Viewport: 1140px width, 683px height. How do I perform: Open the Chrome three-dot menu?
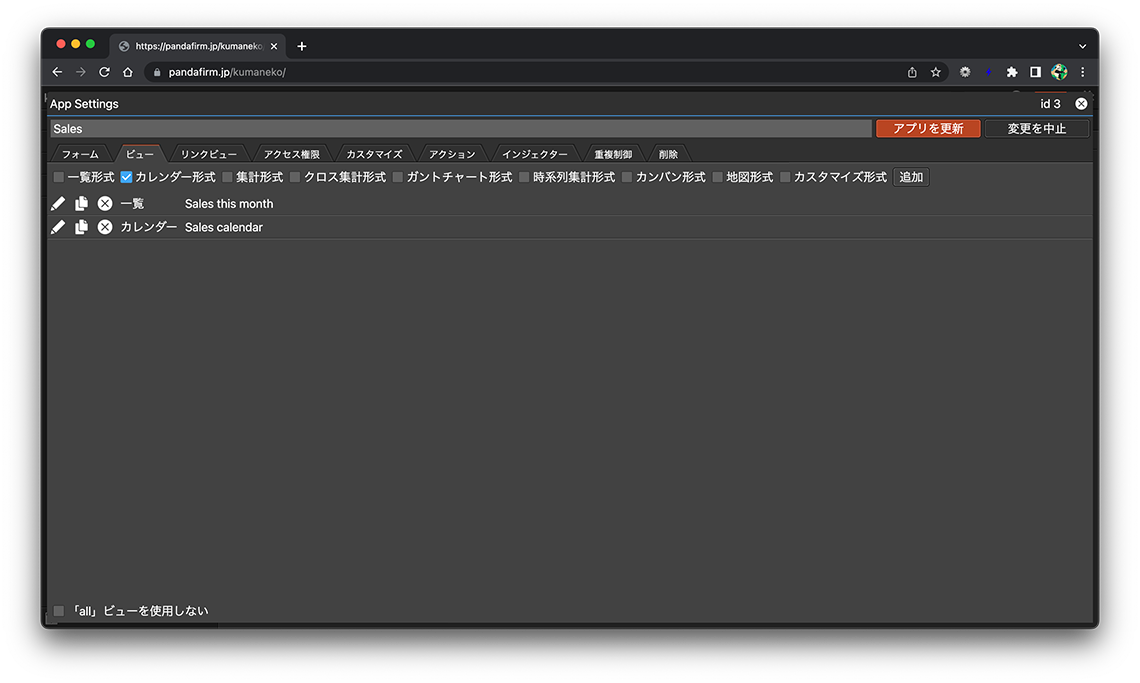[x=1082, y=72]
